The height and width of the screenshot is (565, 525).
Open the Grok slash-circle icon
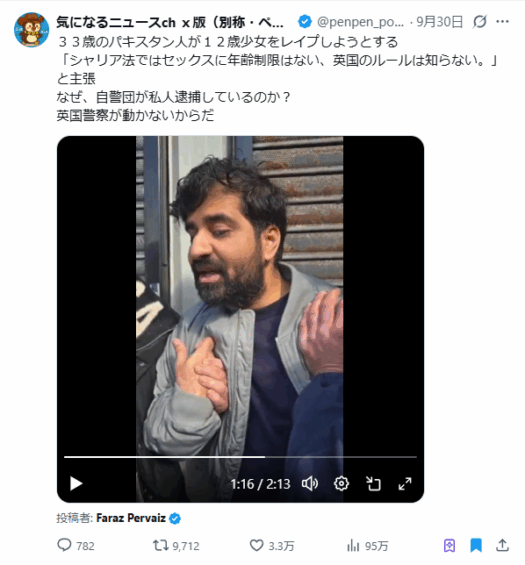480,22
